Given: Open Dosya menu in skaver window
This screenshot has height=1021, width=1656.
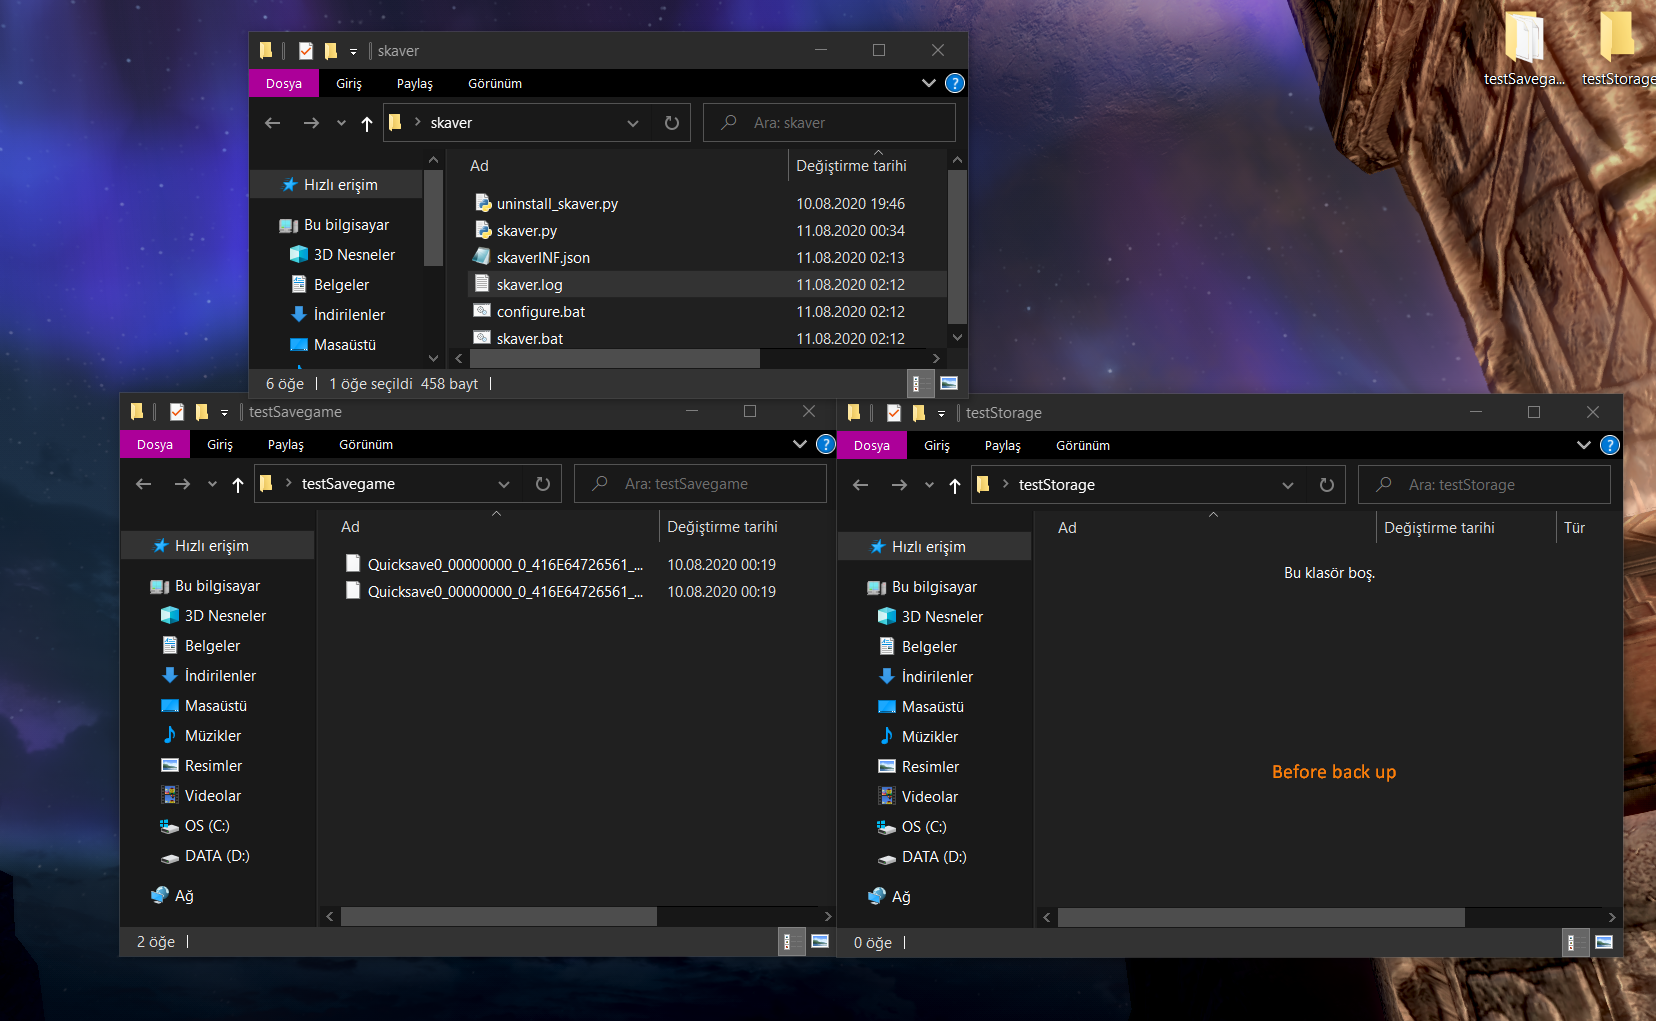Looking at the screenshot, I should pyautogui.click(x=284, y=83).
